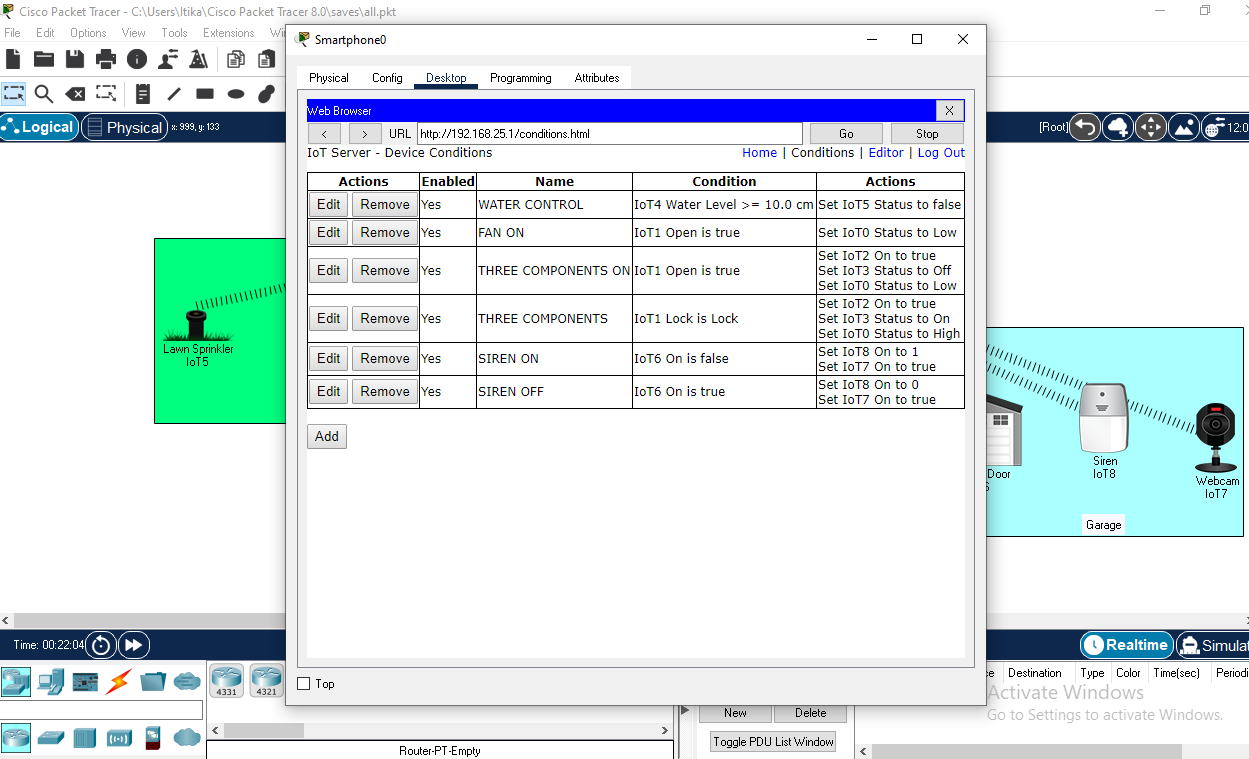Click the Fast Forward Time icon
1249x759 pixels.
(x=134, y=645)
